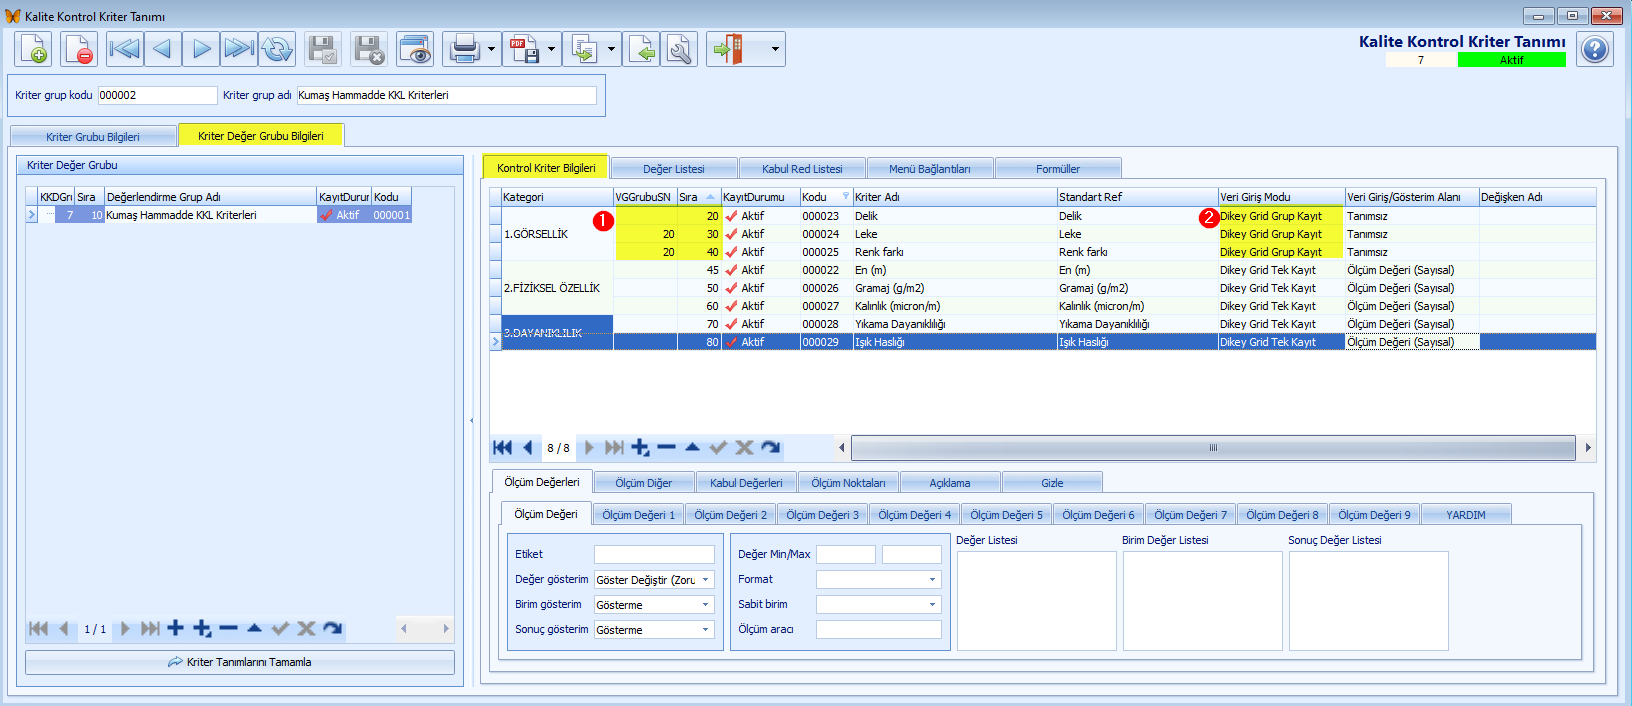Screen dimensions: 1632x706
Task: Open the Ölçüm Noktaları tab
Action: pyautogui.click(x=848, y=483)
